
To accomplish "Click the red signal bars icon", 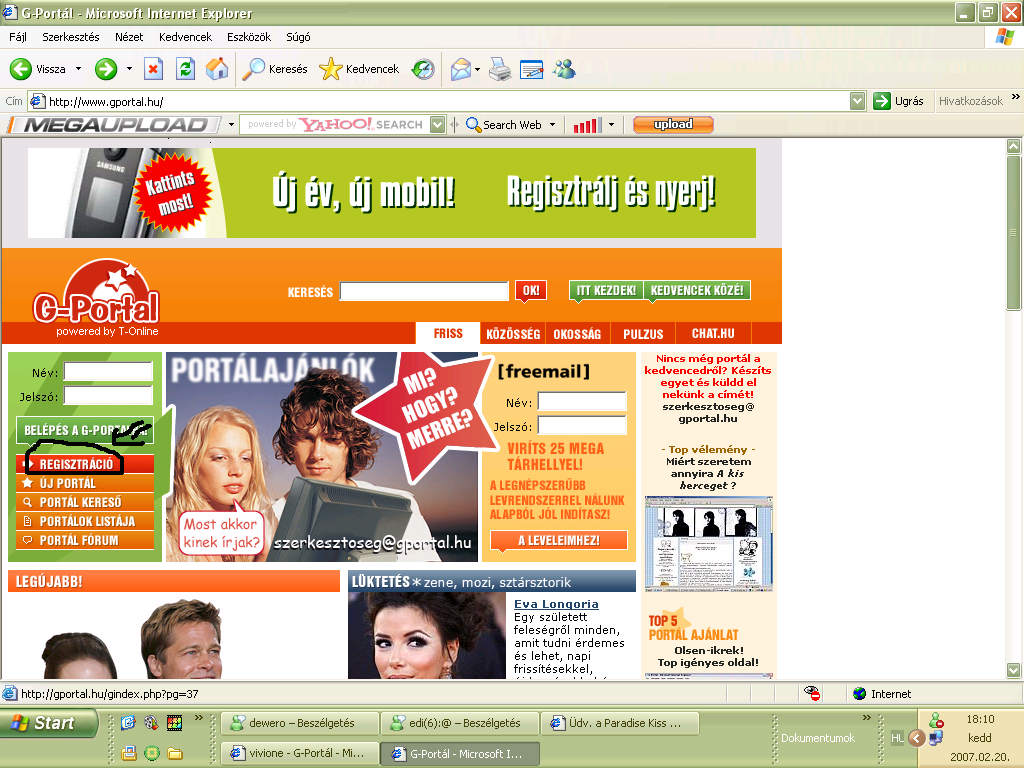I will (587, 125).
